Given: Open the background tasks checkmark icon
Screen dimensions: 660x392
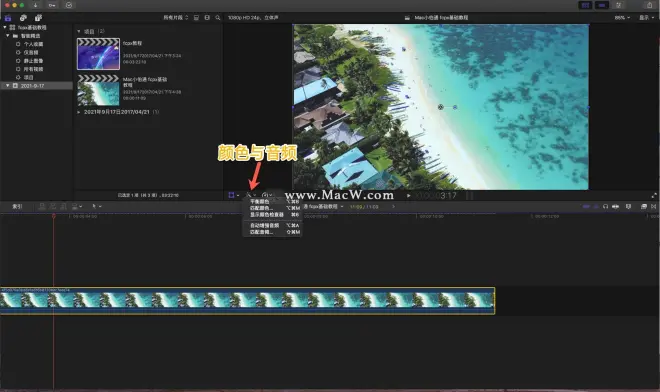Looking at the screenshot, I should click(x=69, y=5).
